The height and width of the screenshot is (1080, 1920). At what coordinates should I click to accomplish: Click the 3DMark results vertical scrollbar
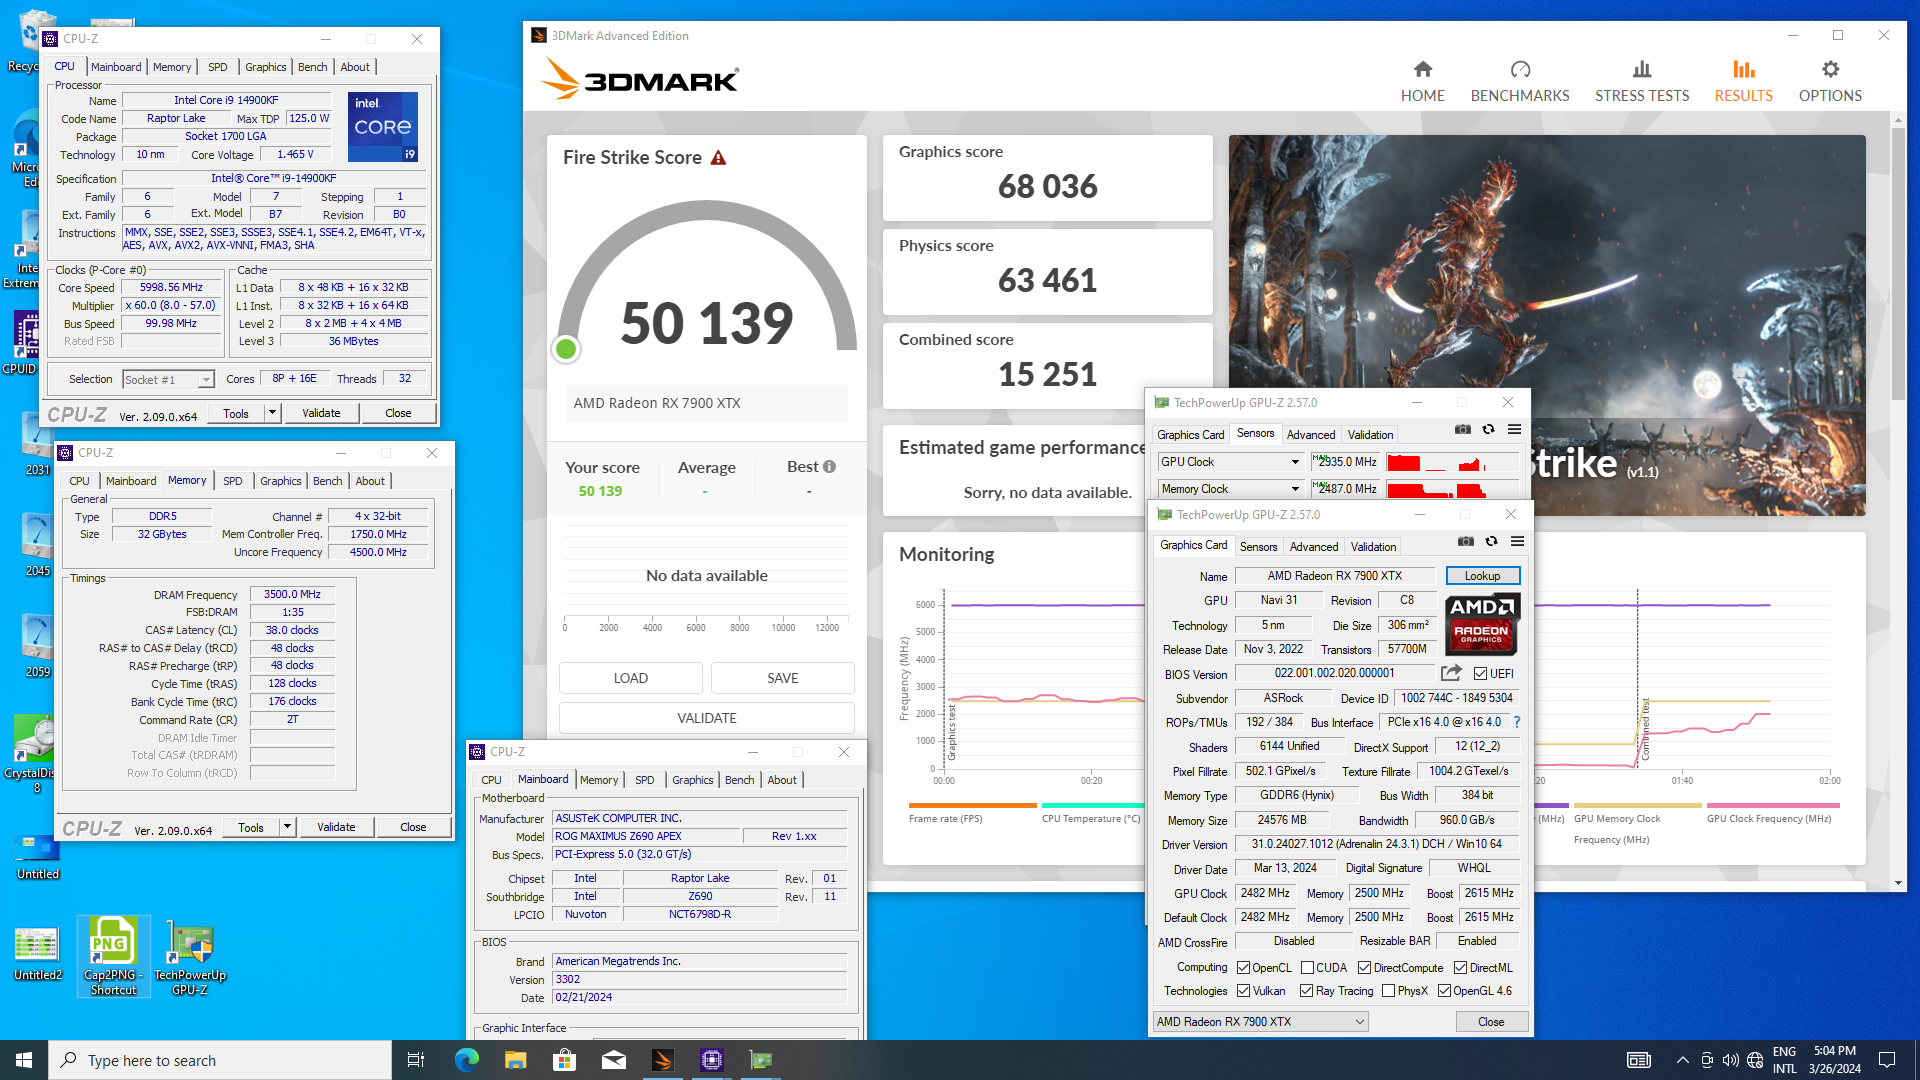pyautogui.click(x=1898, y=264)
